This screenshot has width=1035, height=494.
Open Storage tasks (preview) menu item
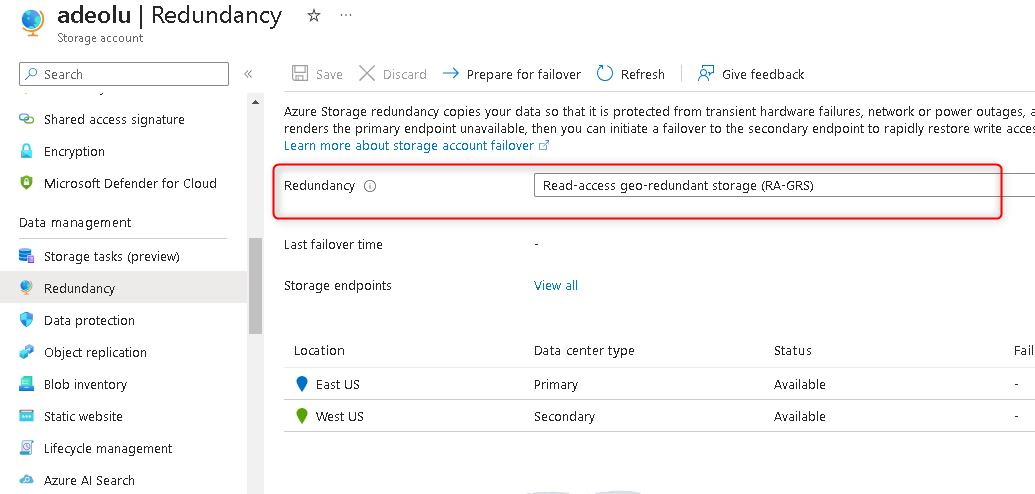[111, 256]
